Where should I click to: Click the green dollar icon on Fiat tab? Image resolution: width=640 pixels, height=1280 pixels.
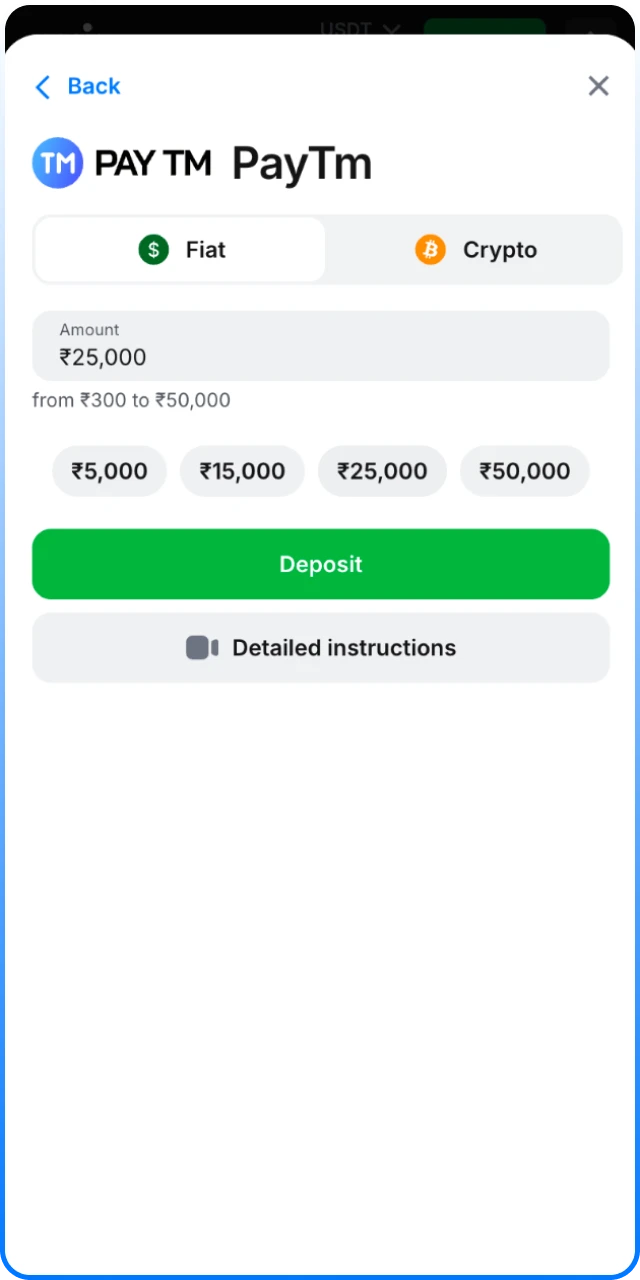[153, 249]
